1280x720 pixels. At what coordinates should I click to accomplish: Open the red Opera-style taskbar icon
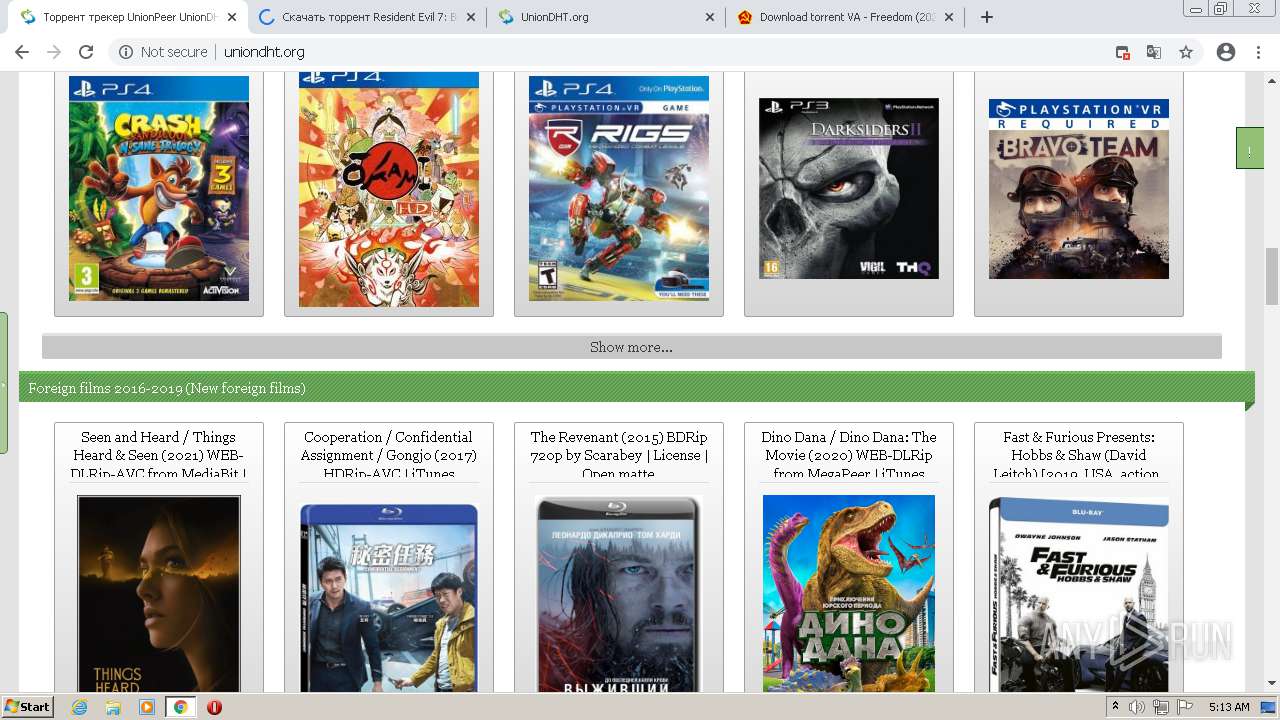click(x=214, y=707)
